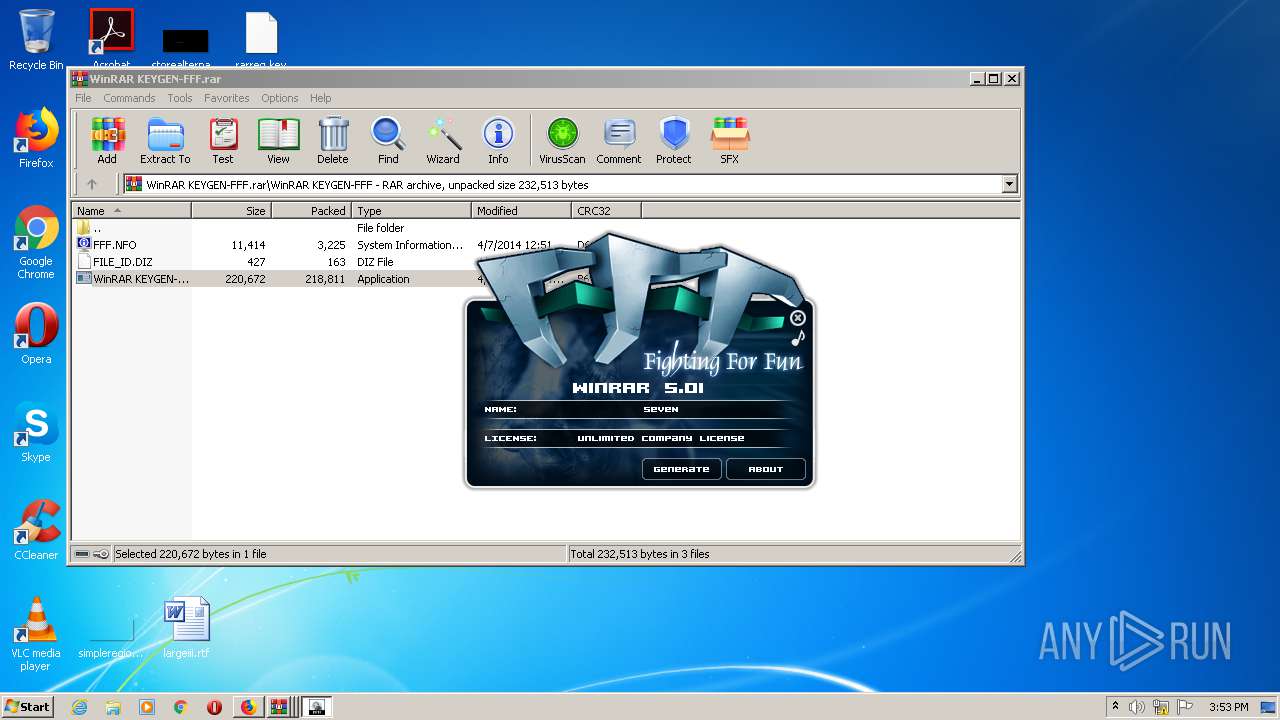Open the File menu
Screen dimensions: 1280x720
pyautogui.click(x=83, y=98)
